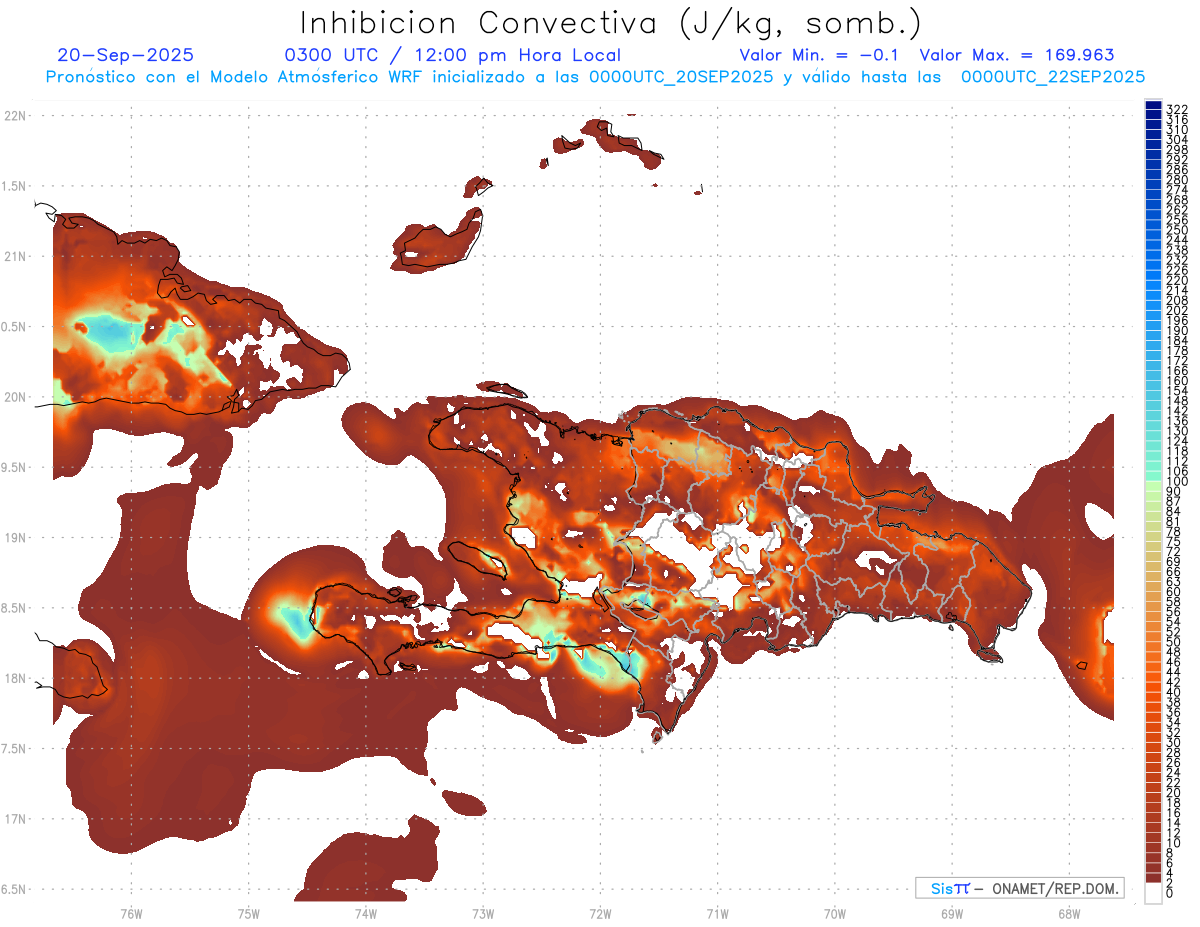Click the color scale value '160'
The height and width of the screenshot is (927, 1200).
[1176, 380]
